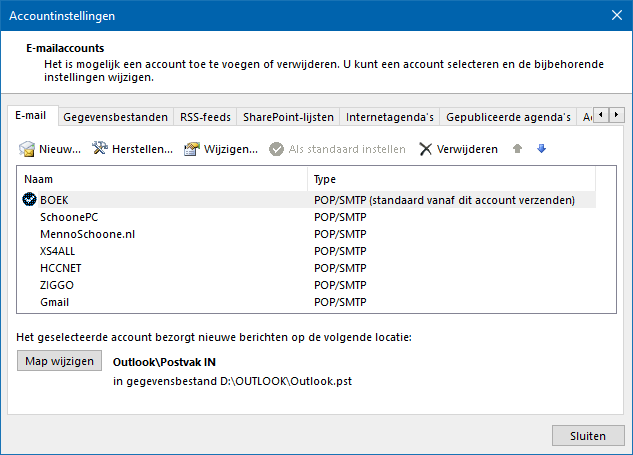Select the ZIGGO account
Screen dimensions: 633x455
click(309, 285)
